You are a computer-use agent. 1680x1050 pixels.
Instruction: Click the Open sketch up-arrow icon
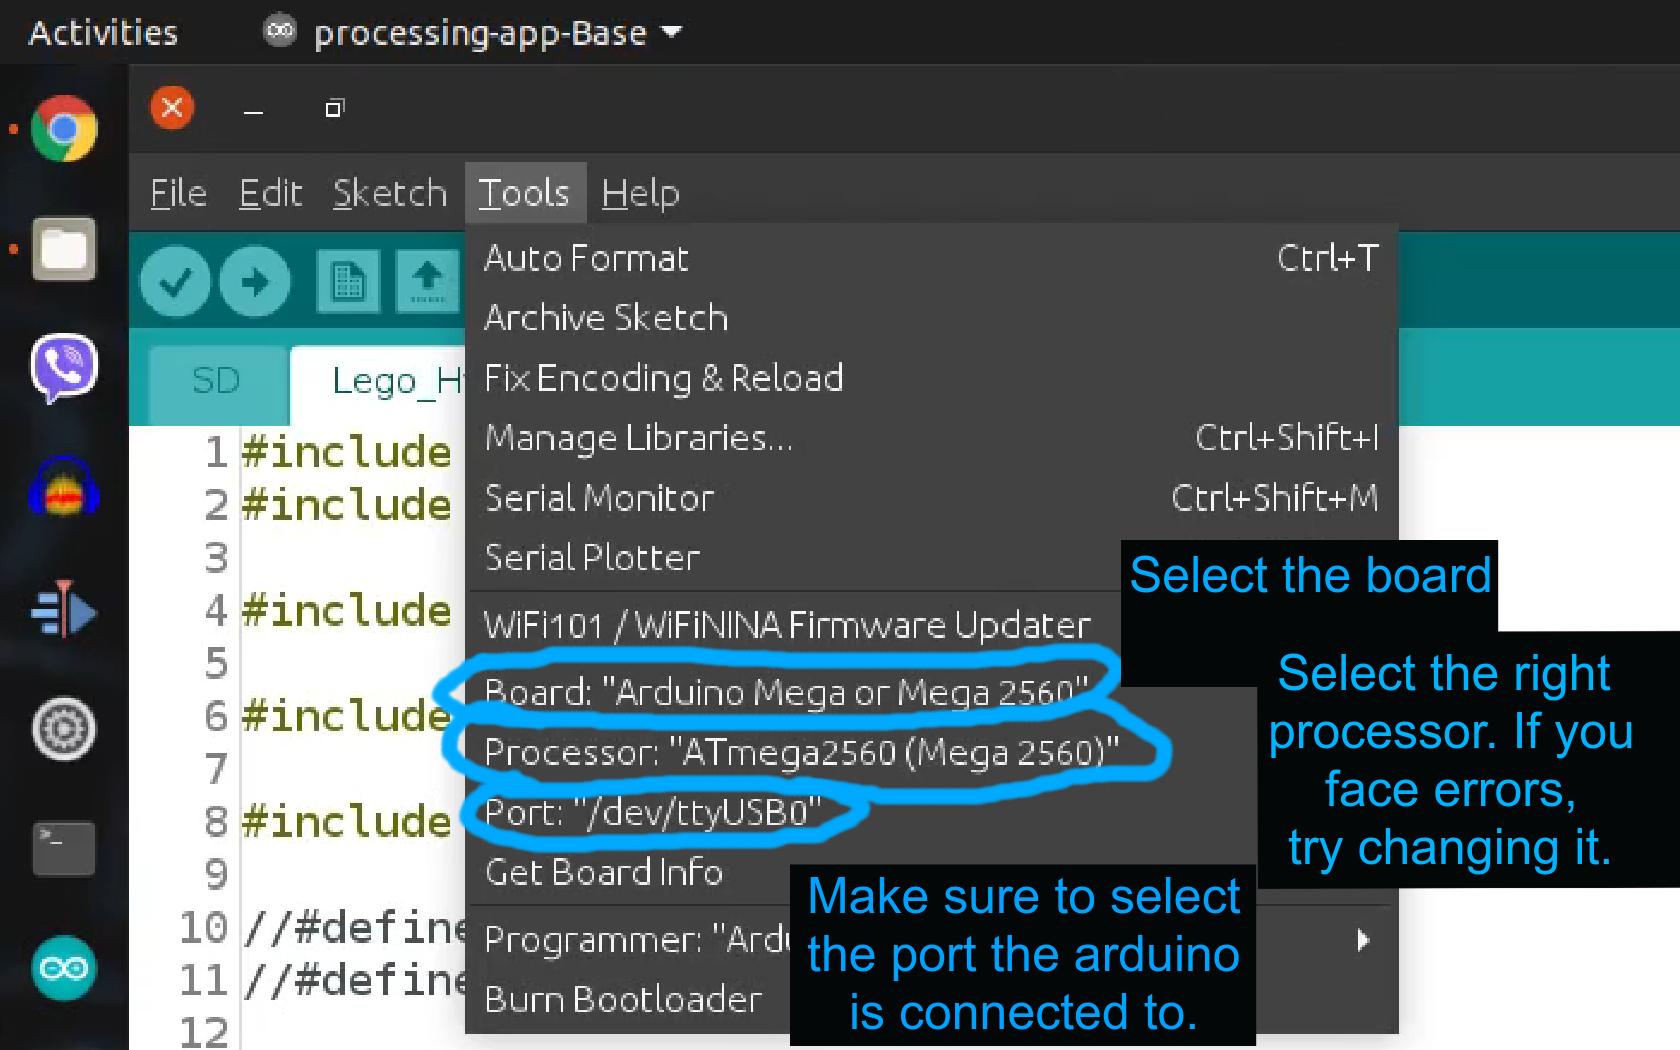click(x=427, y=282)
